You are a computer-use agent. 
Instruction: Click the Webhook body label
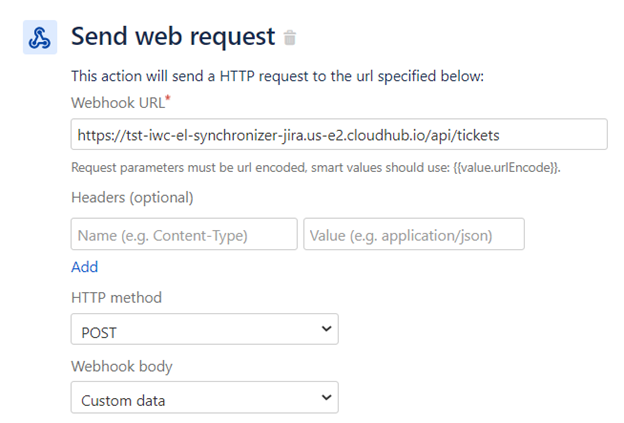[122, 366]
